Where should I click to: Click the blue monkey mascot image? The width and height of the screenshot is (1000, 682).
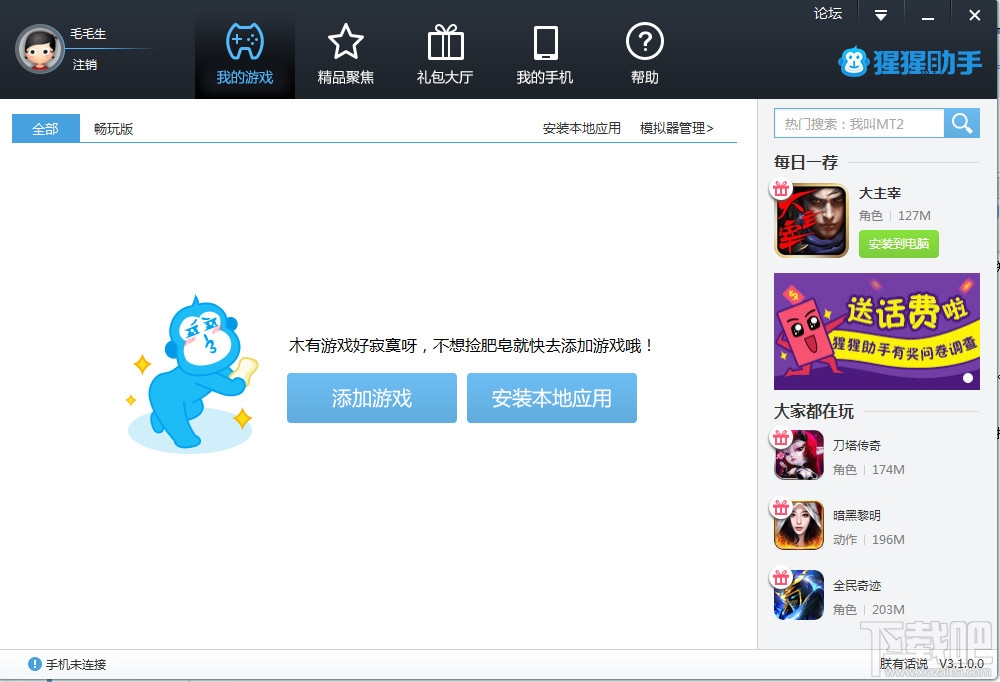(x=192, y=374)
